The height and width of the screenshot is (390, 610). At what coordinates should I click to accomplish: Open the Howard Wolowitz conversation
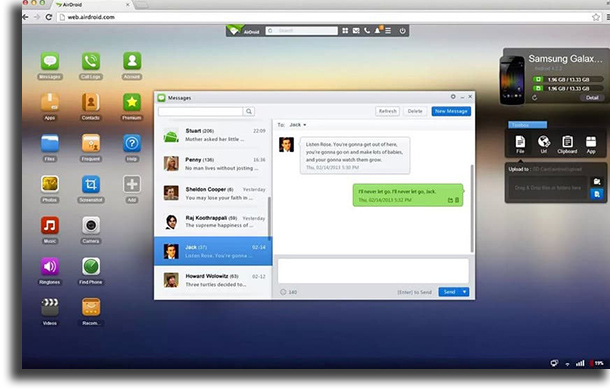213,280
